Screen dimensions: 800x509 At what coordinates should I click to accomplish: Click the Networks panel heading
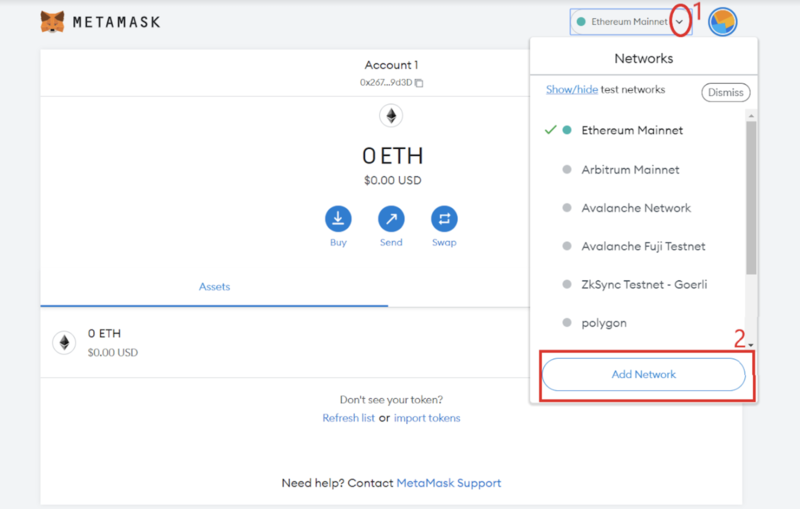tap(643, 58)
